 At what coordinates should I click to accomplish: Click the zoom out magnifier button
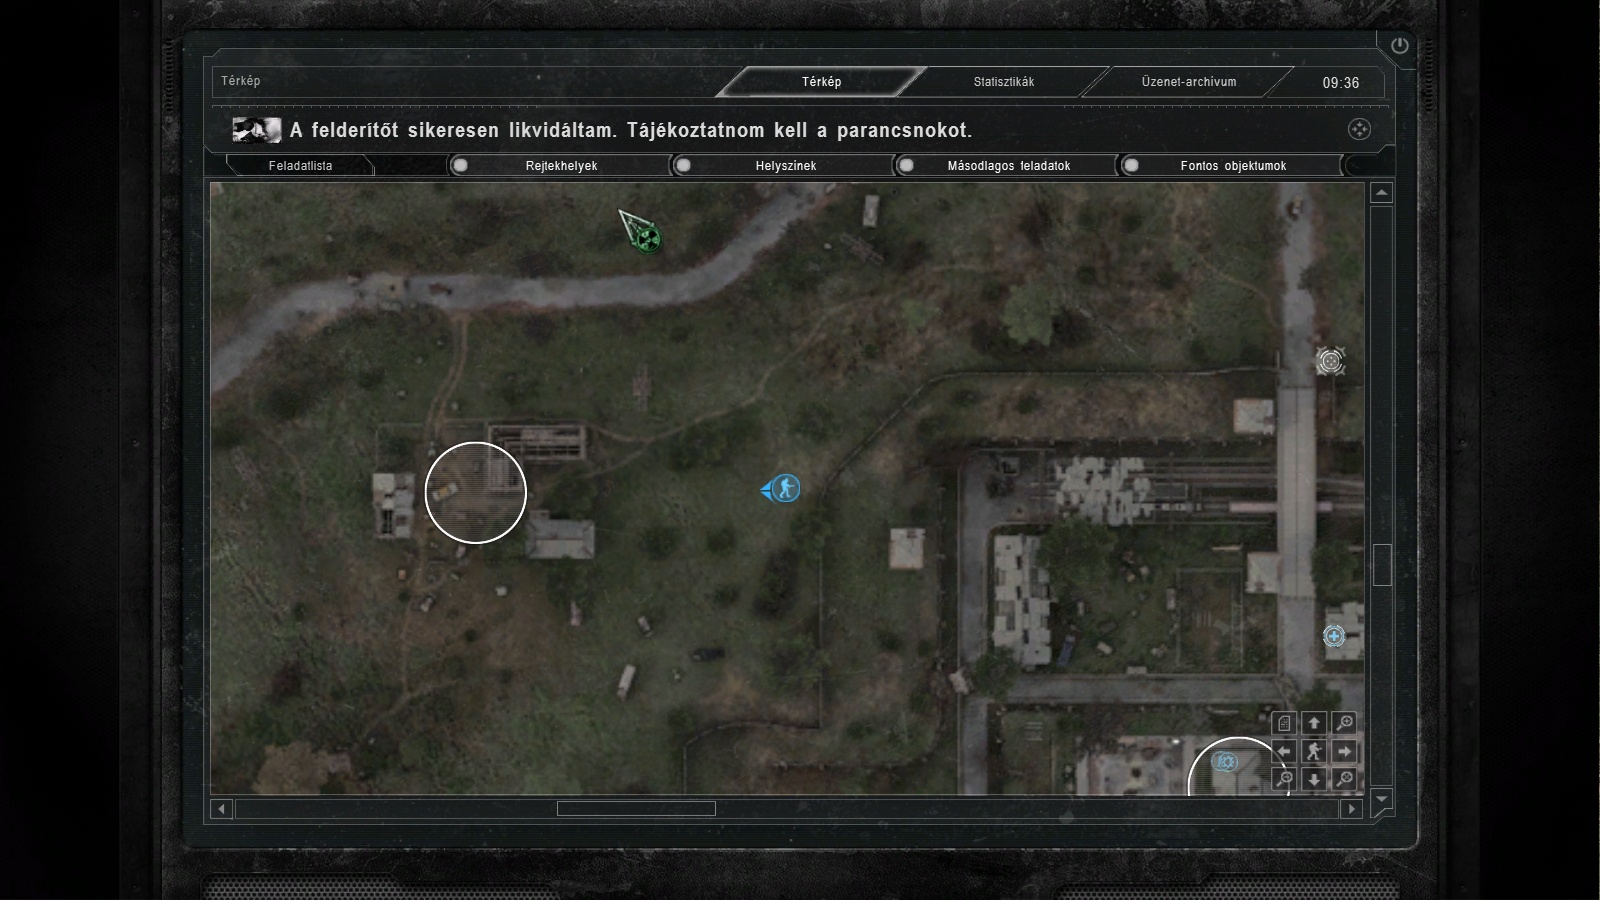pos(1284,779)
